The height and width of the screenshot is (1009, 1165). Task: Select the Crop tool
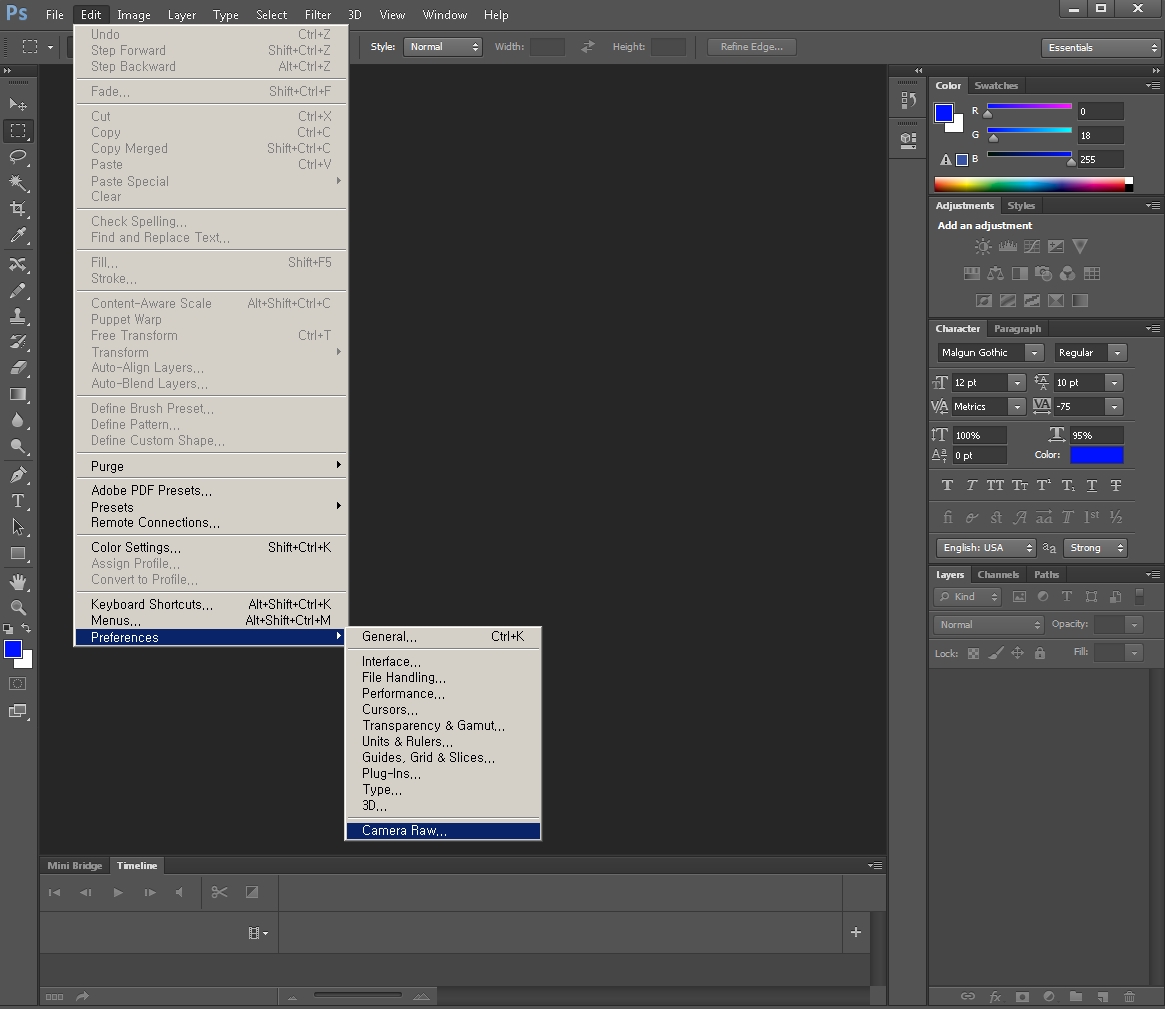(x=18, y=209)
